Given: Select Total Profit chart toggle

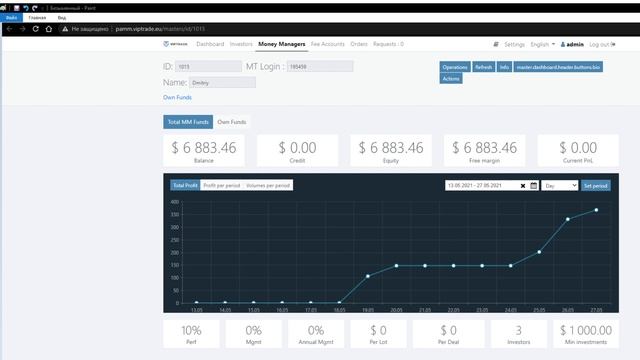Looking at the screenshot, I should (x=185, y=185).
